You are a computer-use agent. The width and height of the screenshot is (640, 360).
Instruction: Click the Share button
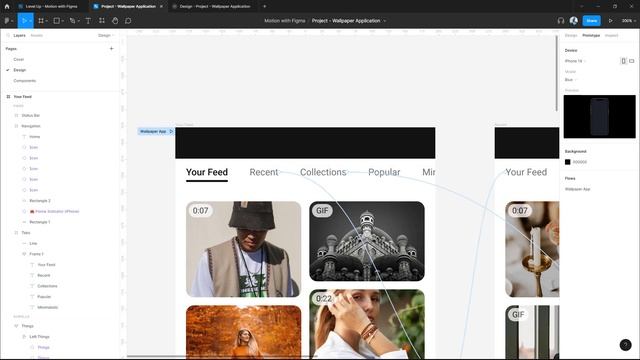(x=591, y=20)
